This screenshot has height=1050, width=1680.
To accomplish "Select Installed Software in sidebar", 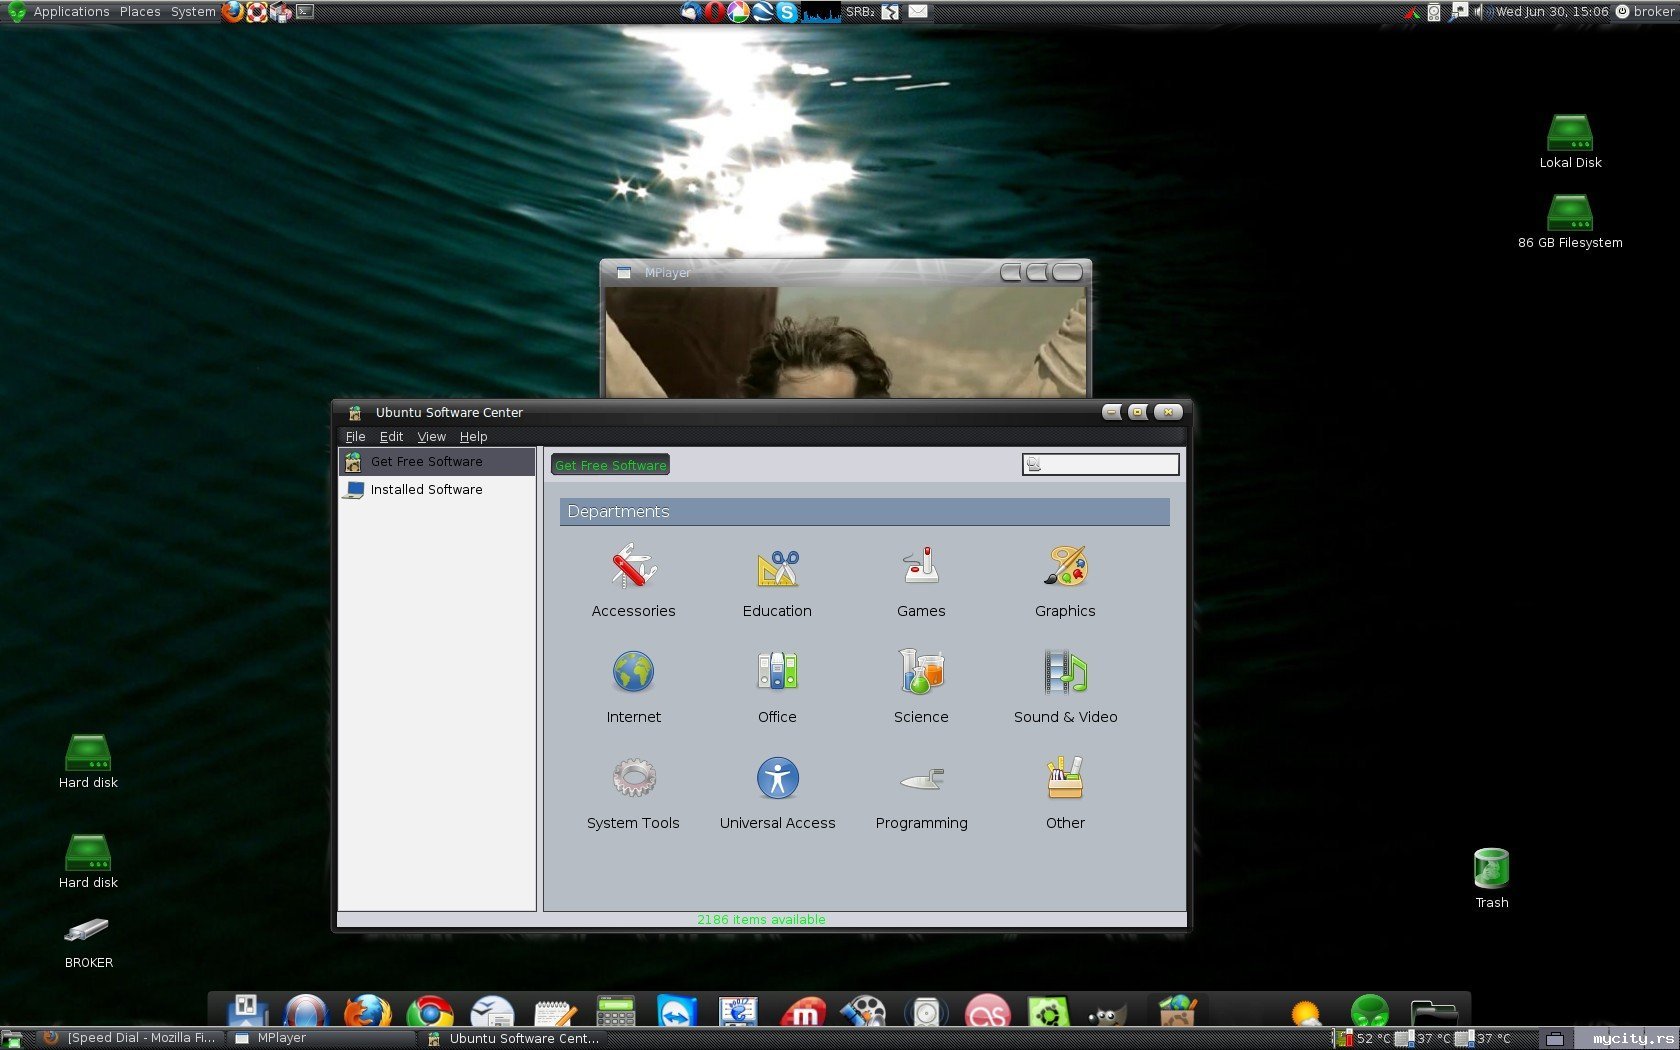I will pos(426,490).
